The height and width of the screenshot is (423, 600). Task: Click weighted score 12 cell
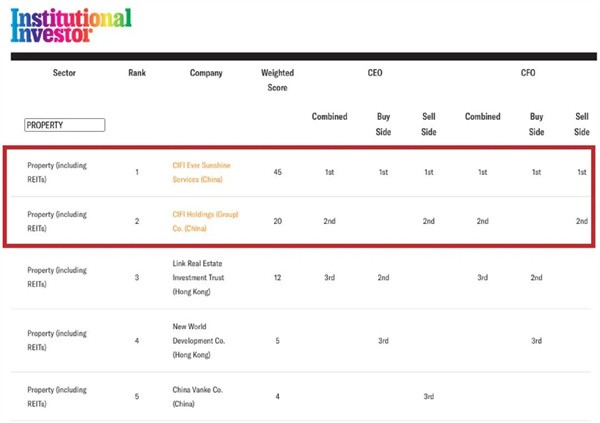point(277,277)
